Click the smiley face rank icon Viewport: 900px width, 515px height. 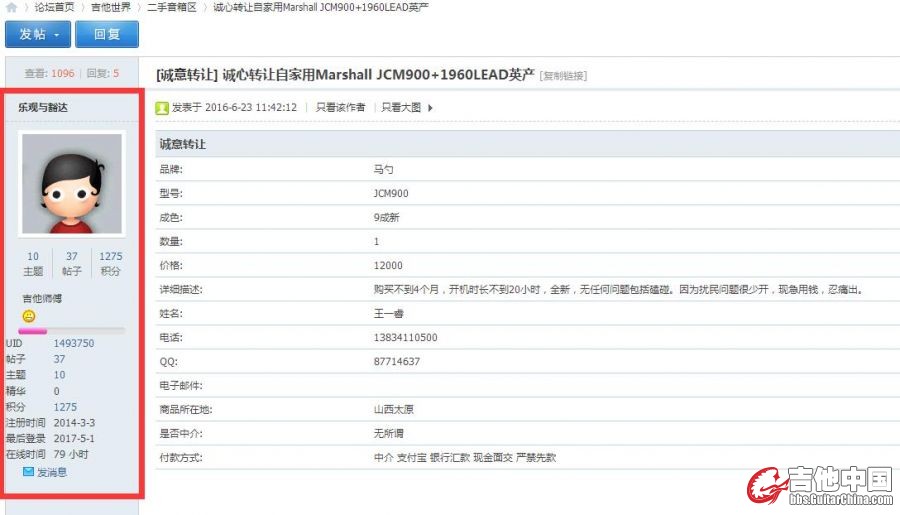point(29,316)
